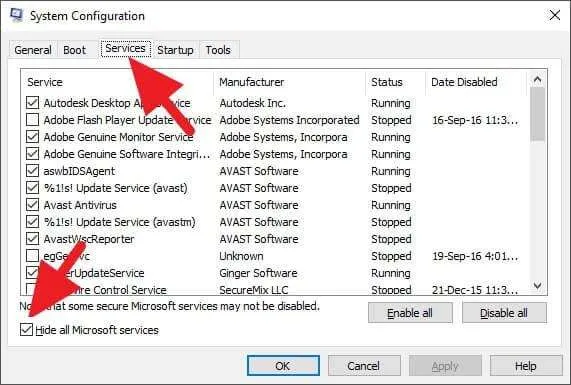The image size is (571, 385).
Task: Click the Disable all button
Action: pyautogui.click(x=504, y=313)
